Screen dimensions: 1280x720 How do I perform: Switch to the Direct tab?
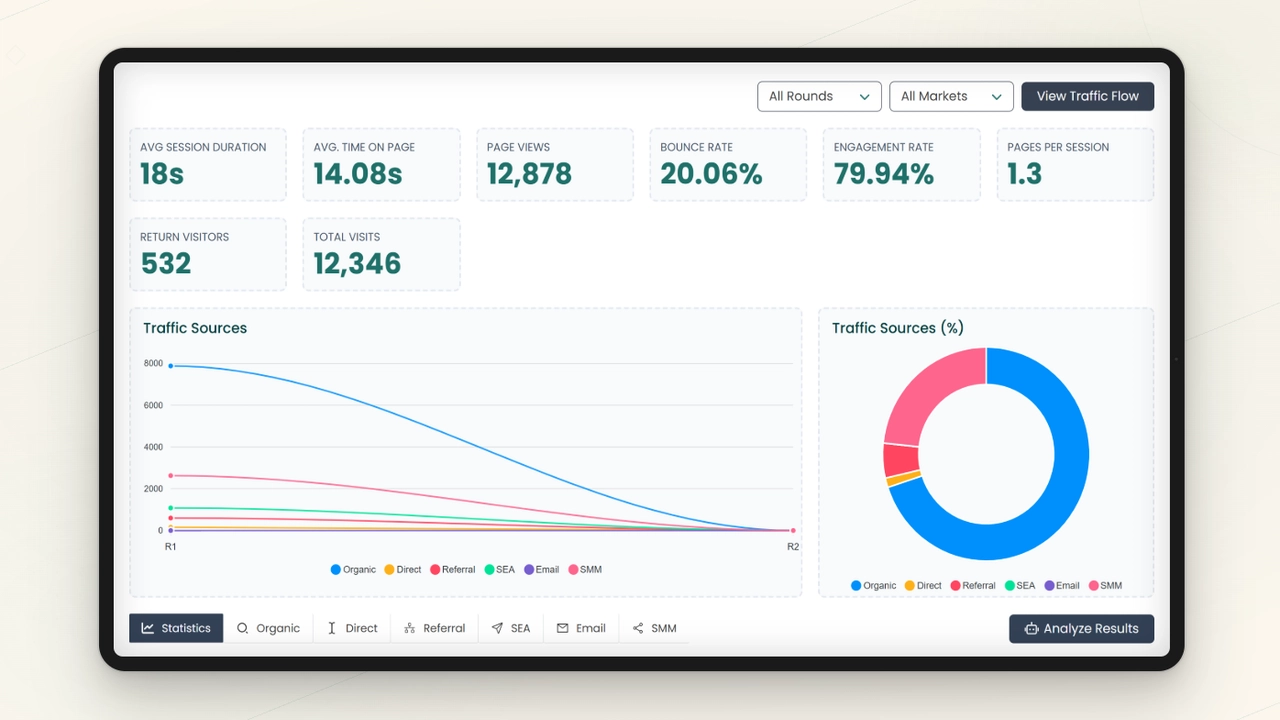[x=352, y=628]
